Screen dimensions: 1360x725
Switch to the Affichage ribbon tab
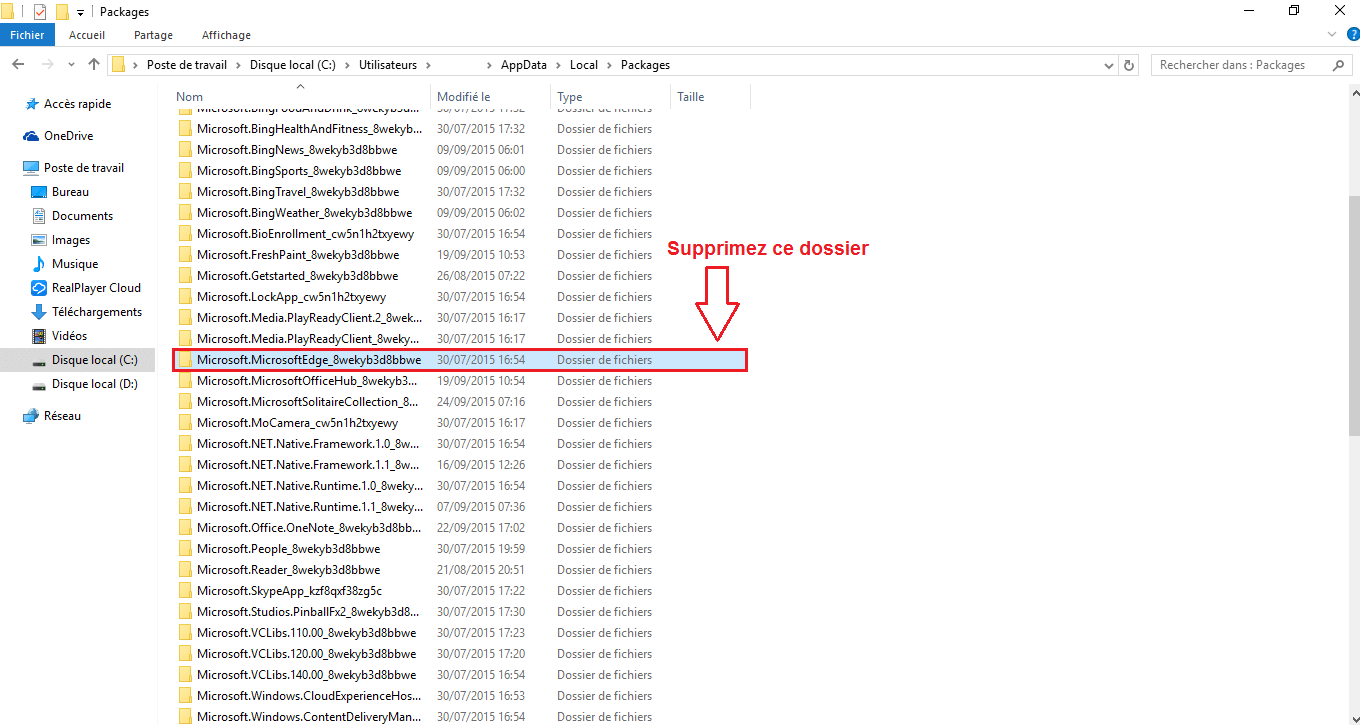click(x=226, y=35)
